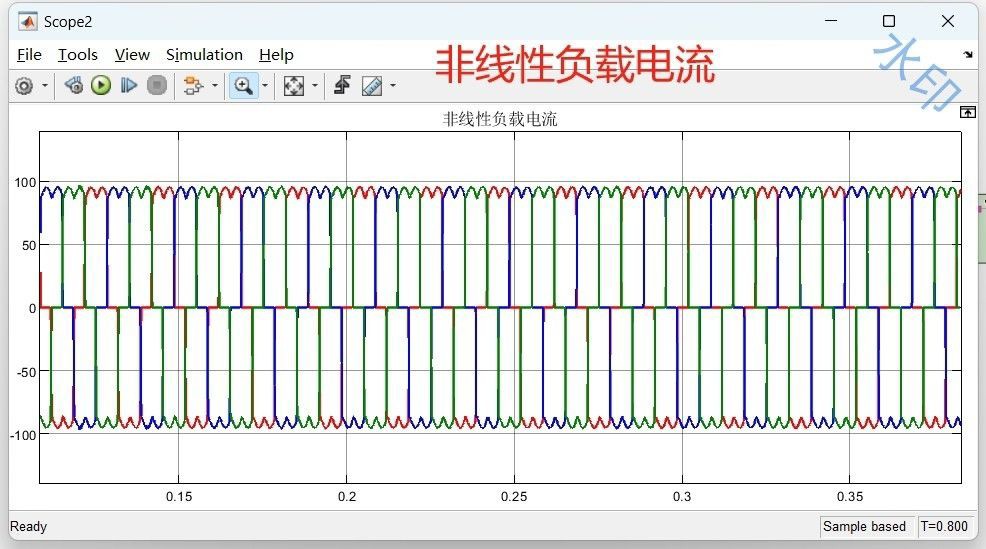Select the Cursor Measurements ruler icon
Image resolution: width=986 pixels, height=549 pixels.
click(372, 86)
